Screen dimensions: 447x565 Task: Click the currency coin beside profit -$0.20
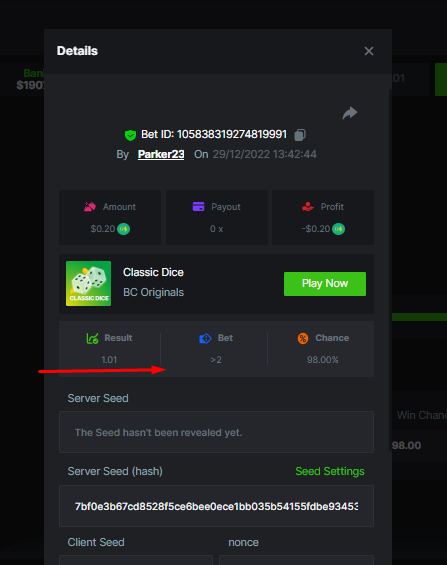click(x=338, y=229)
